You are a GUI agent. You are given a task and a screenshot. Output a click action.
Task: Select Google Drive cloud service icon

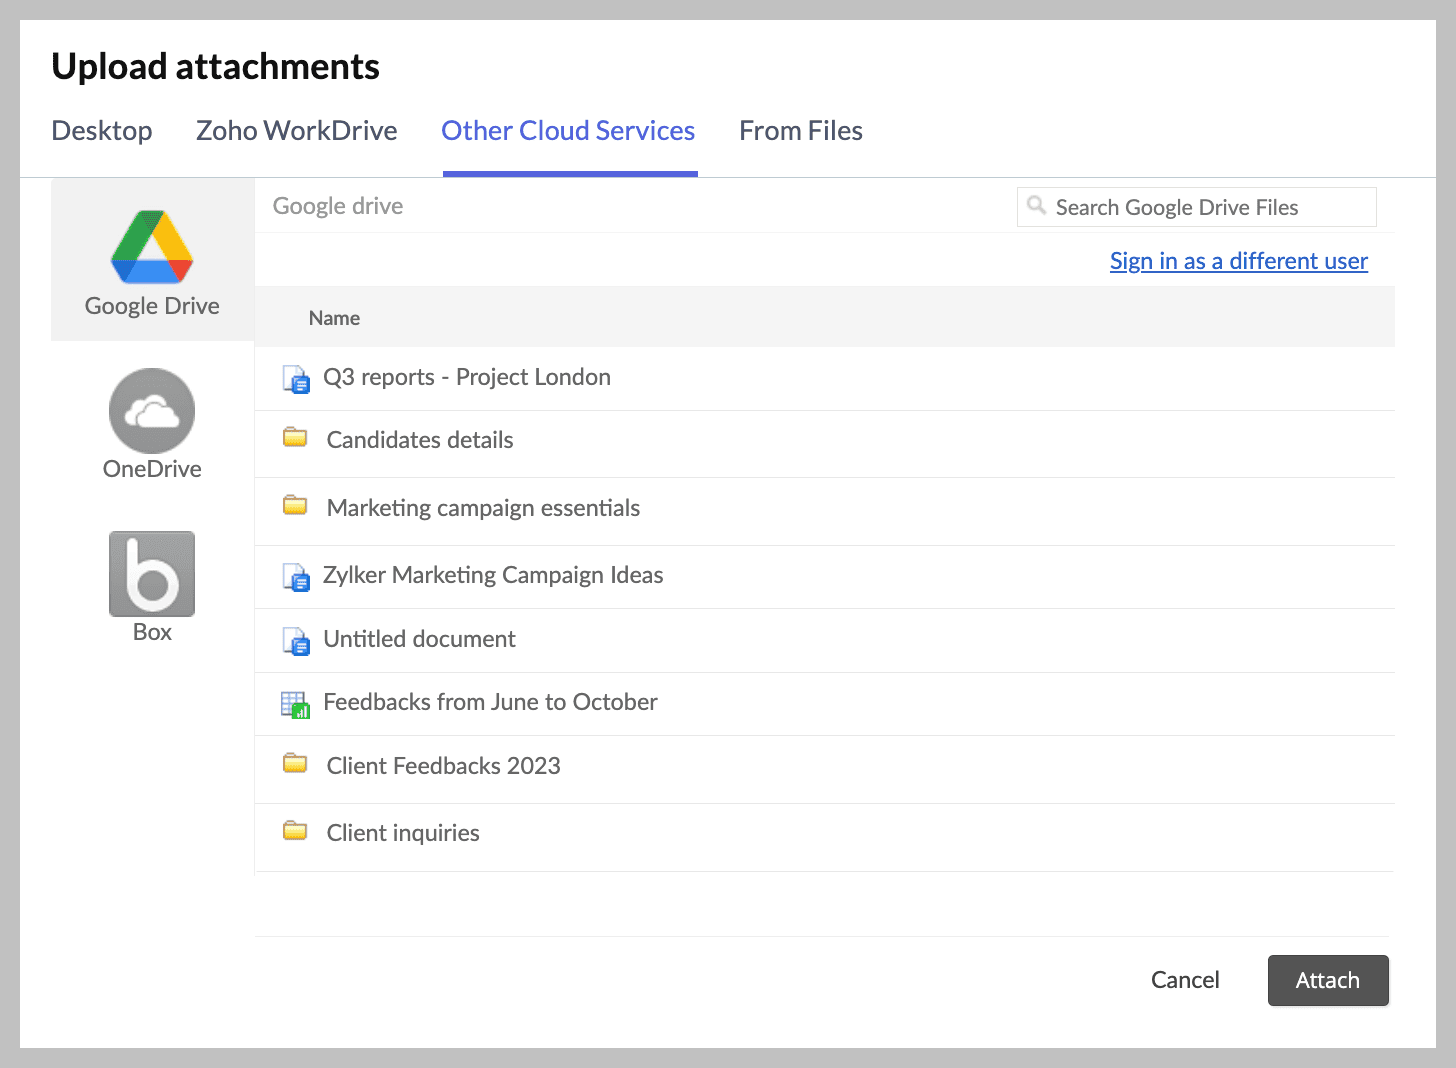(x=152, y=248)
